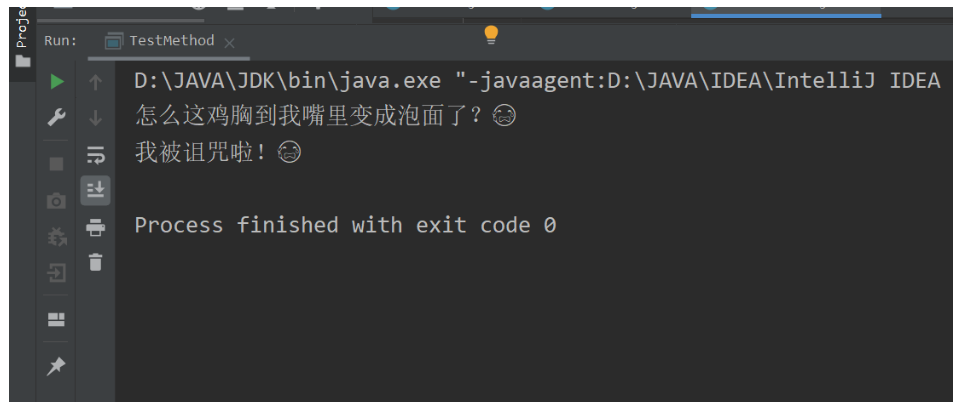Click Up the Stack Trace arrow
Image resolution: width=953 pixels, height=402 pixels.
(x=95, y=82)
